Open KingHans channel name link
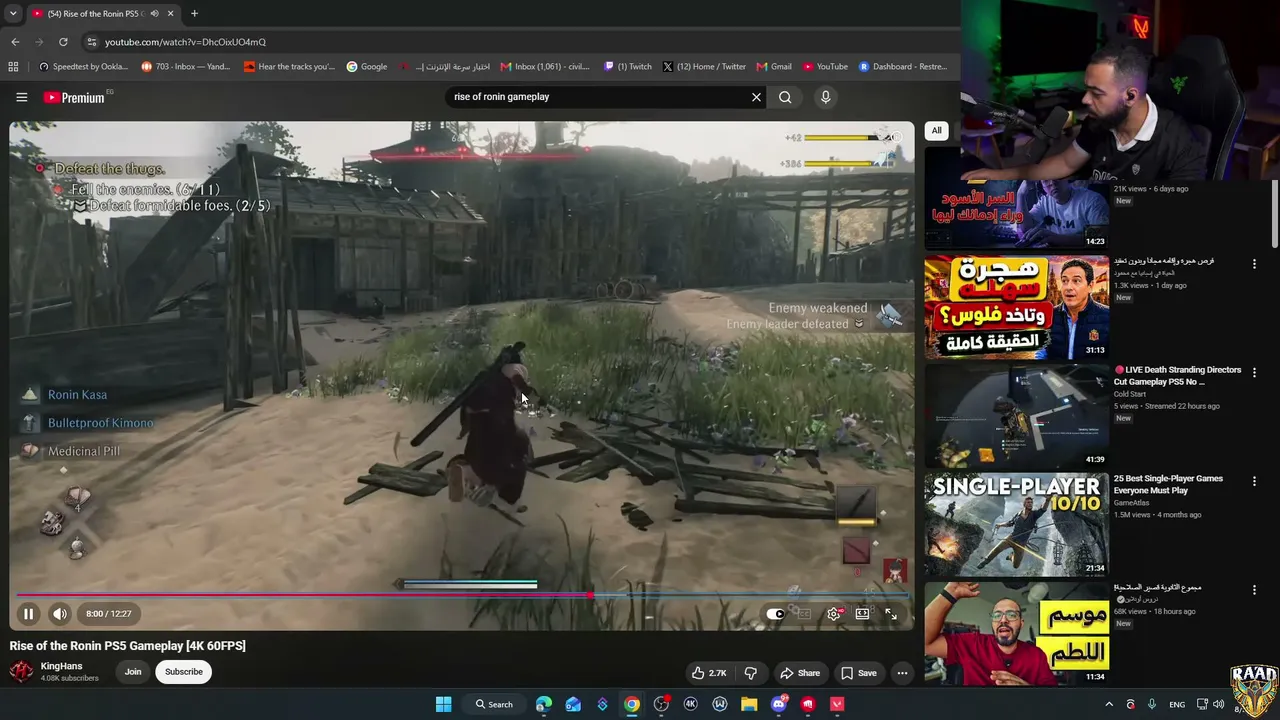This screenshot has height=720, width=1280. 62,666
